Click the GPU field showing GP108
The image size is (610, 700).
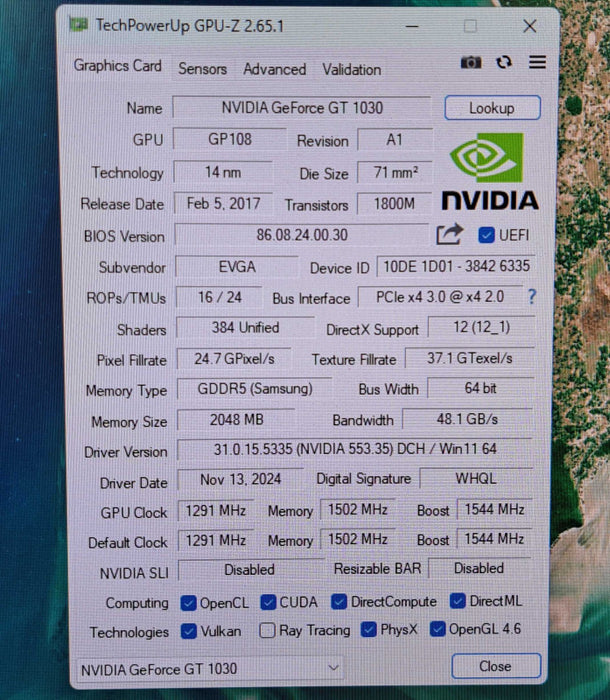point(230,139)
